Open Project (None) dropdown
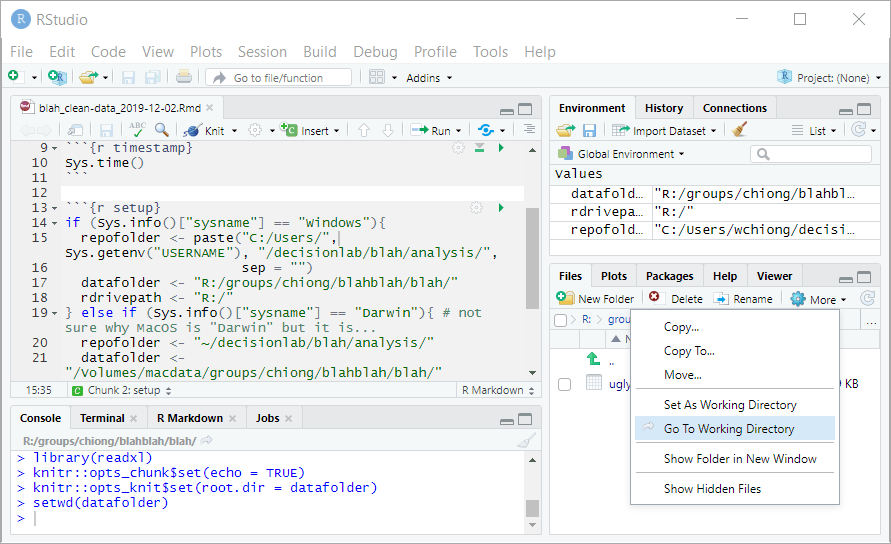Screen dimensions: 891x544 point(829,78)
